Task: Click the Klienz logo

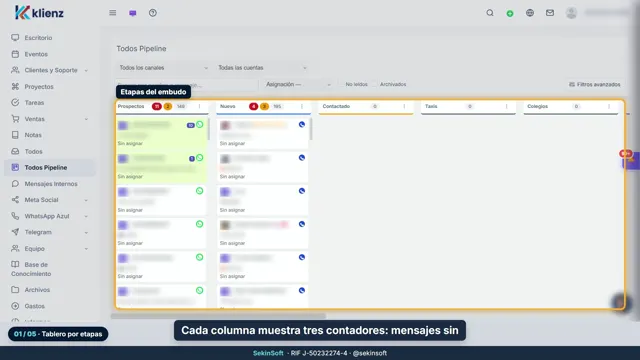Action: tap(39, 13)
